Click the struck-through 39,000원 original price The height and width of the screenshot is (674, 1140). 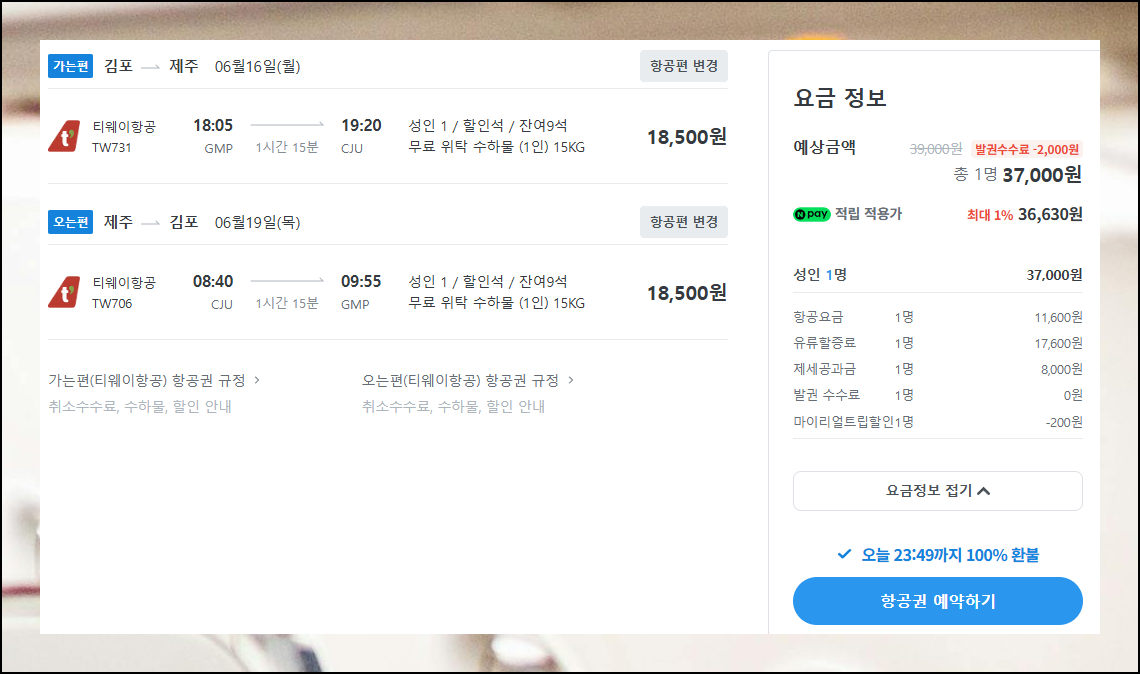coord(936,149)
